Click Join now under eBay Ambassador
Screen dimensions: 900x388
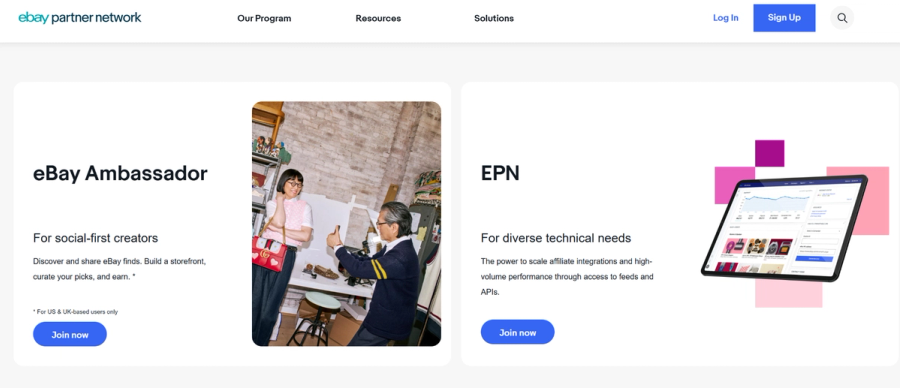tap(70, 334)
